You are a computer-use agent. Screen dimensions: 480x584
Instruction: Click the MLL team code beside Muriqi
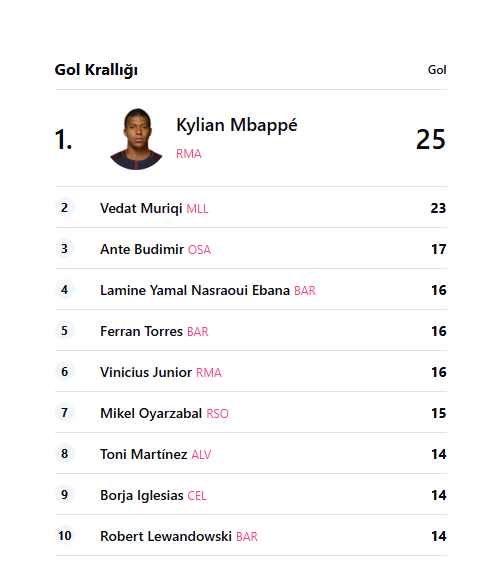click(x=197, y=209)
